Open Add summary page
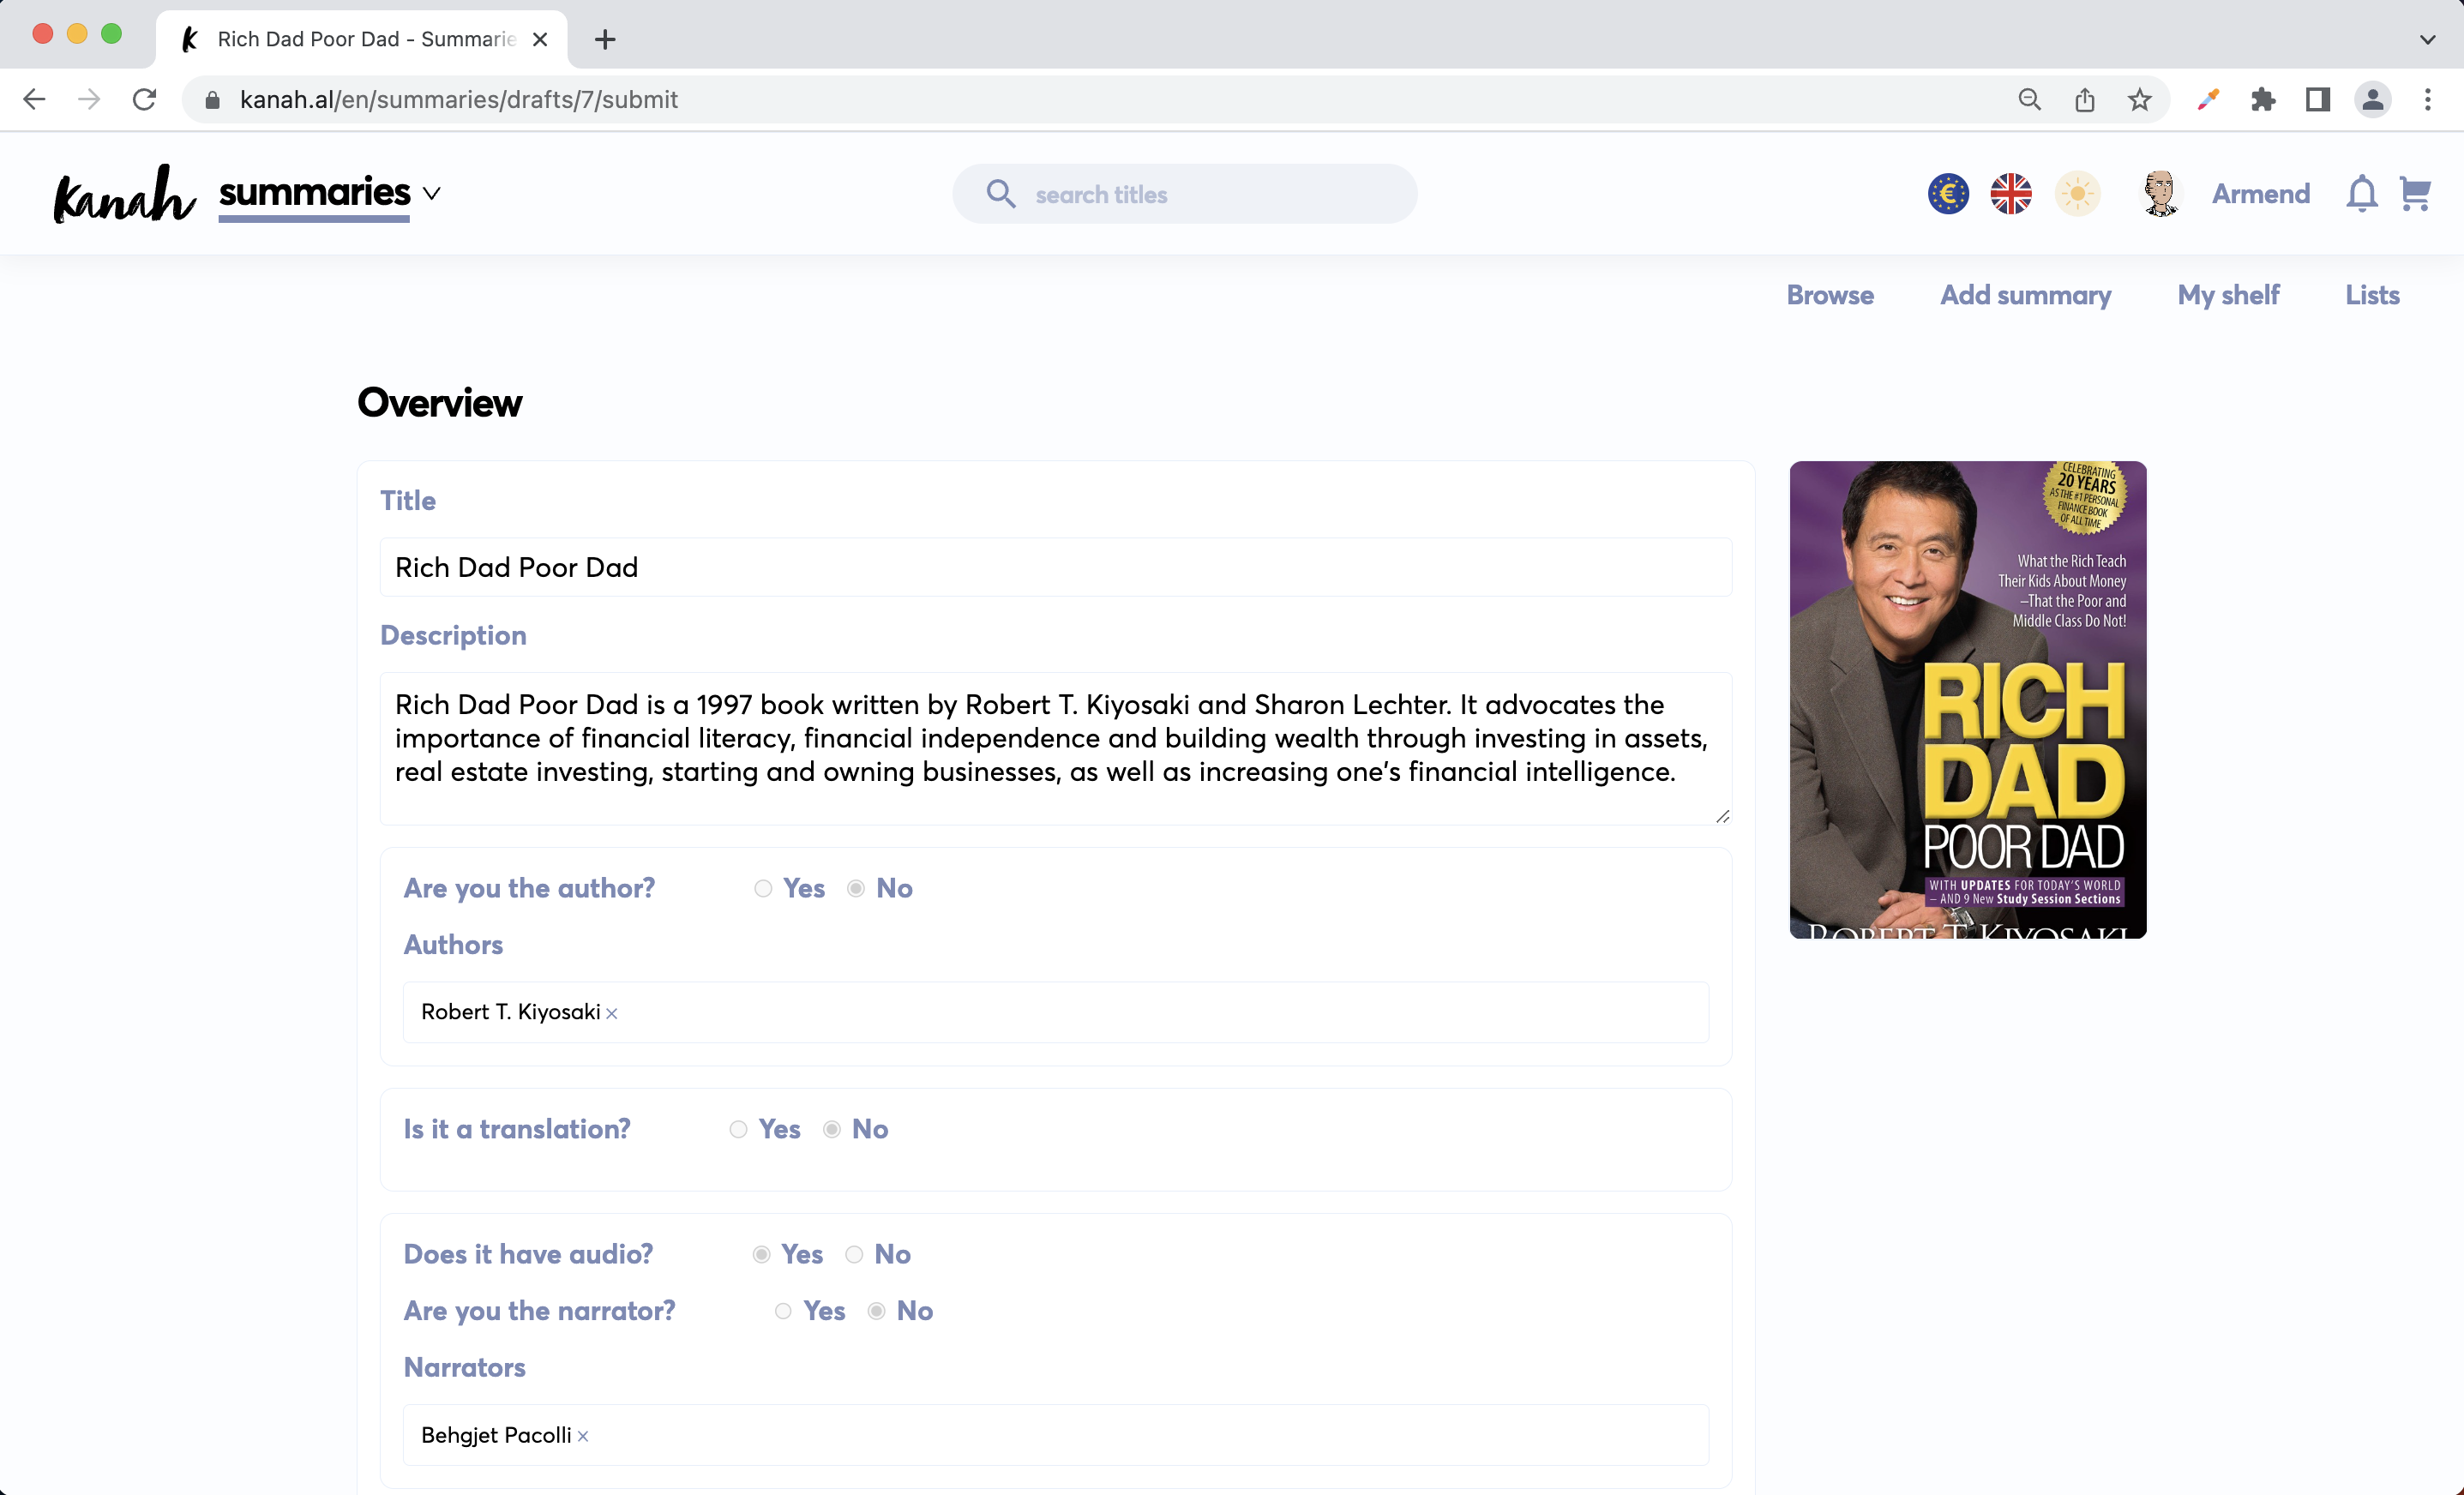This screenshot has width=2464, height=1495. [2025, 295]
